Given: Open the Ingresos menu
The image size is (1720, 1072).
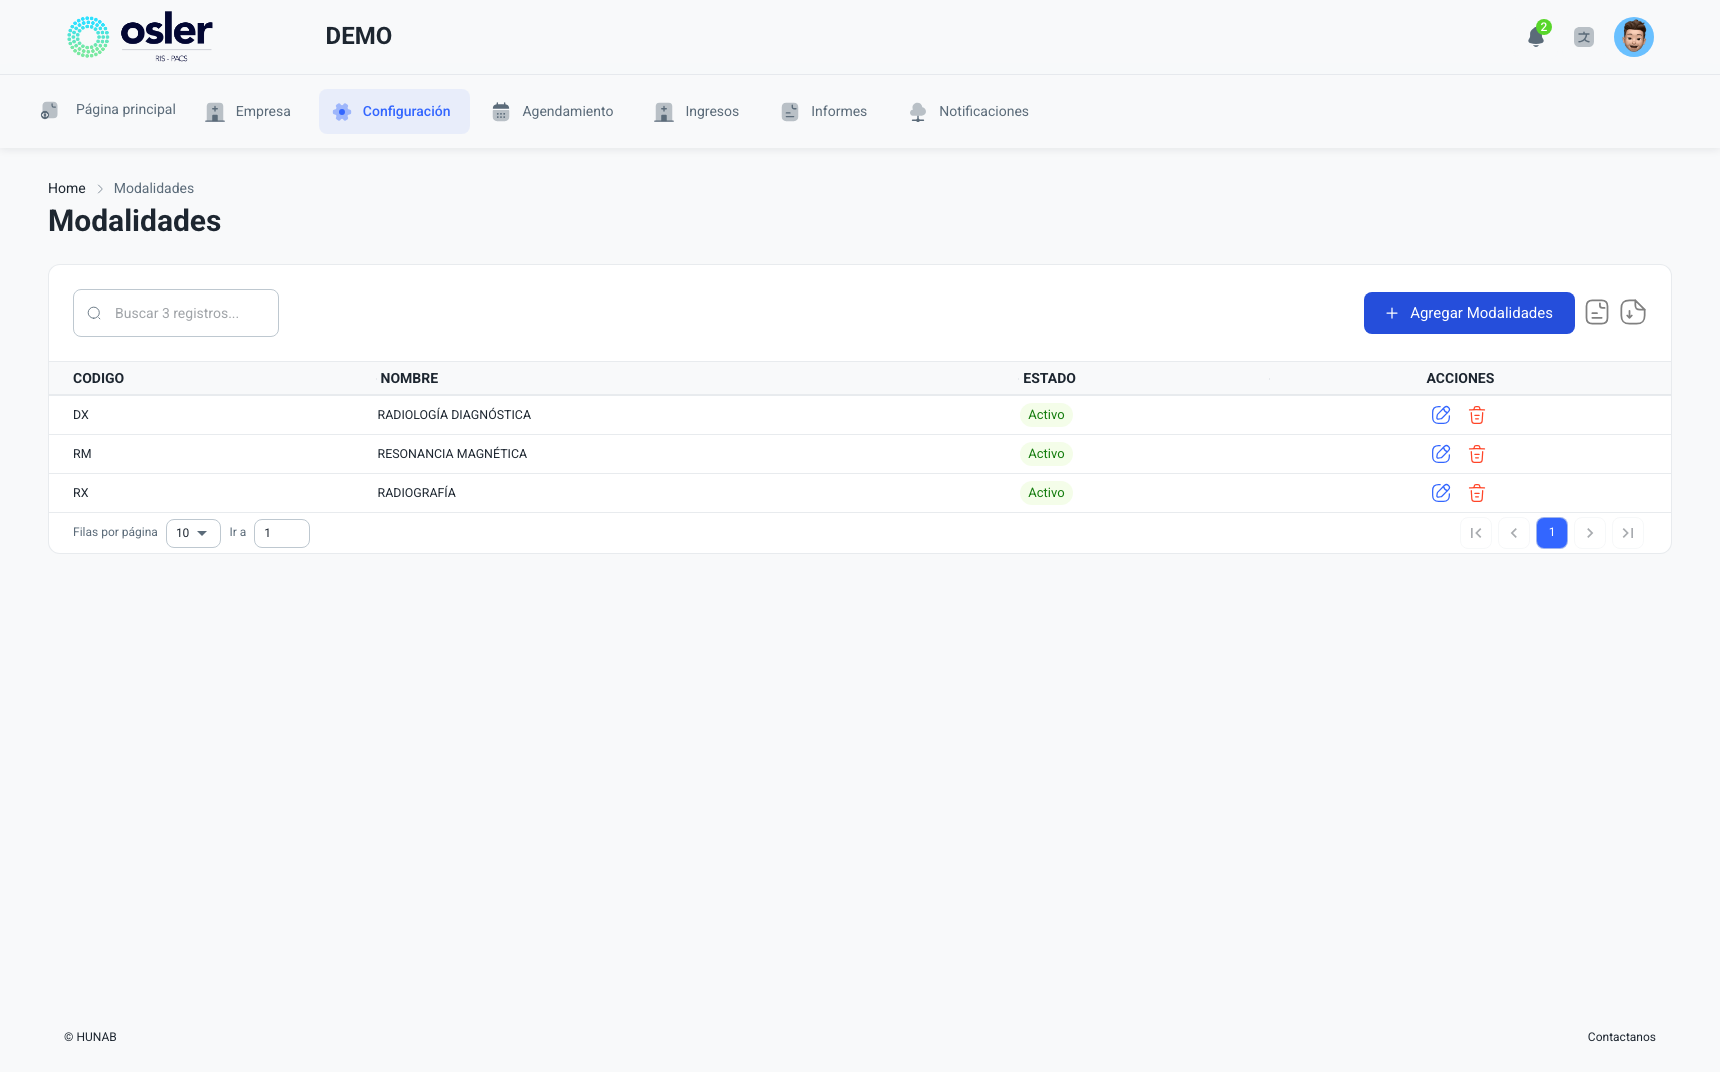Looking at the screenshot, I should pos(697,111).
